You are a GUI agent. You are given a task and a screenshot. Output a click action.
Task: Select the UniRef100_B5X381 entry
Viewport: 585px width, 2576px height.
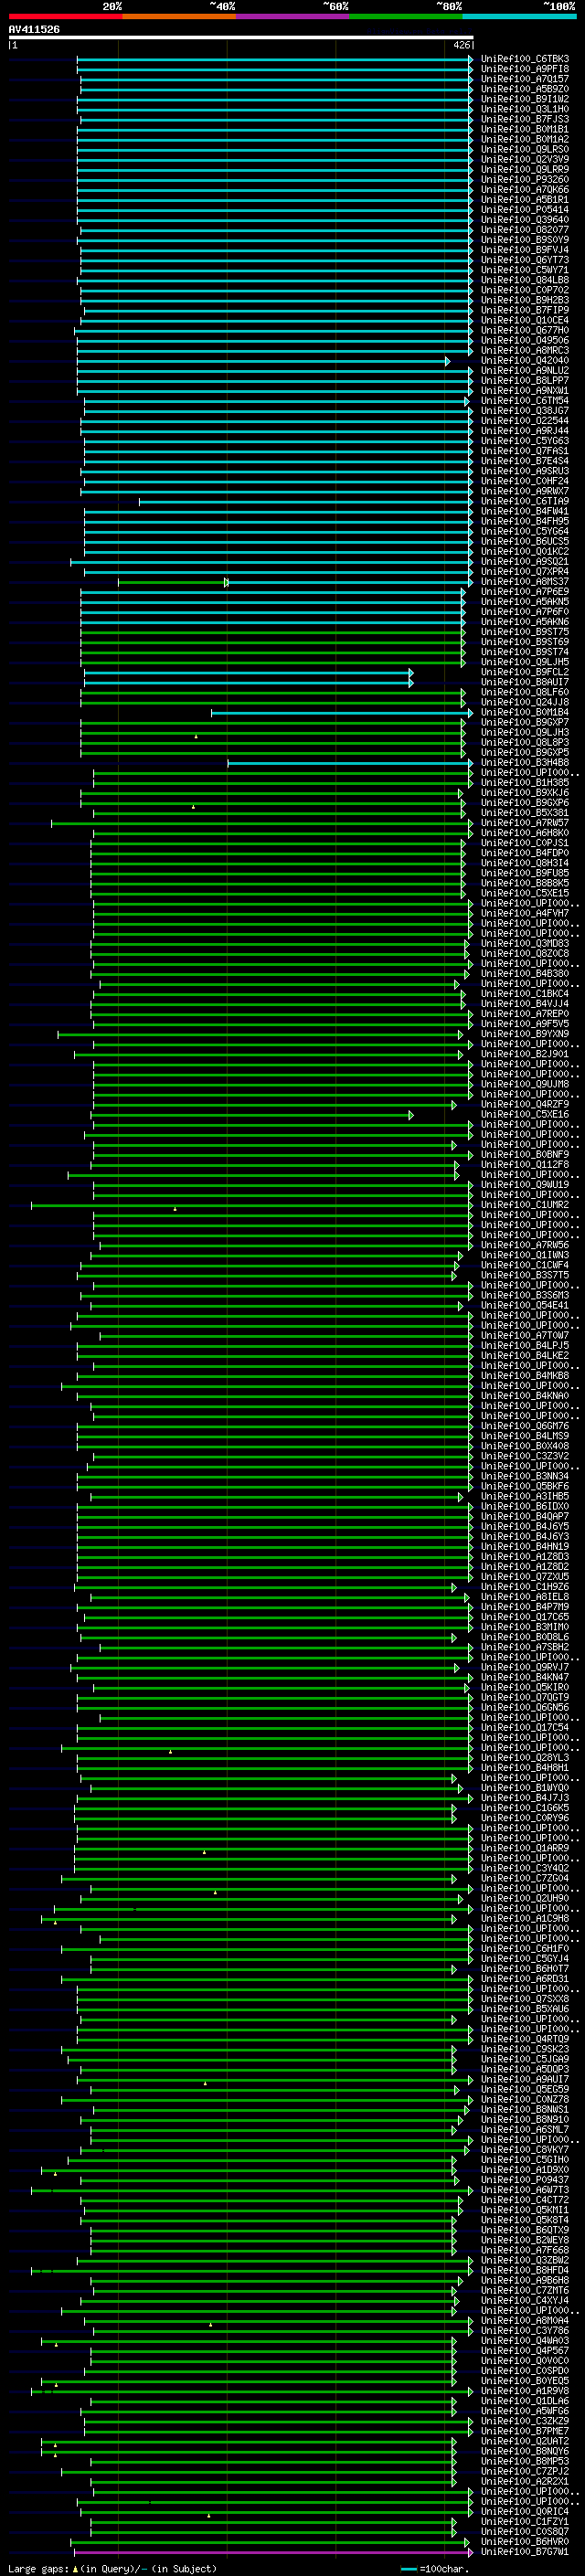click(x=525, y=813)
